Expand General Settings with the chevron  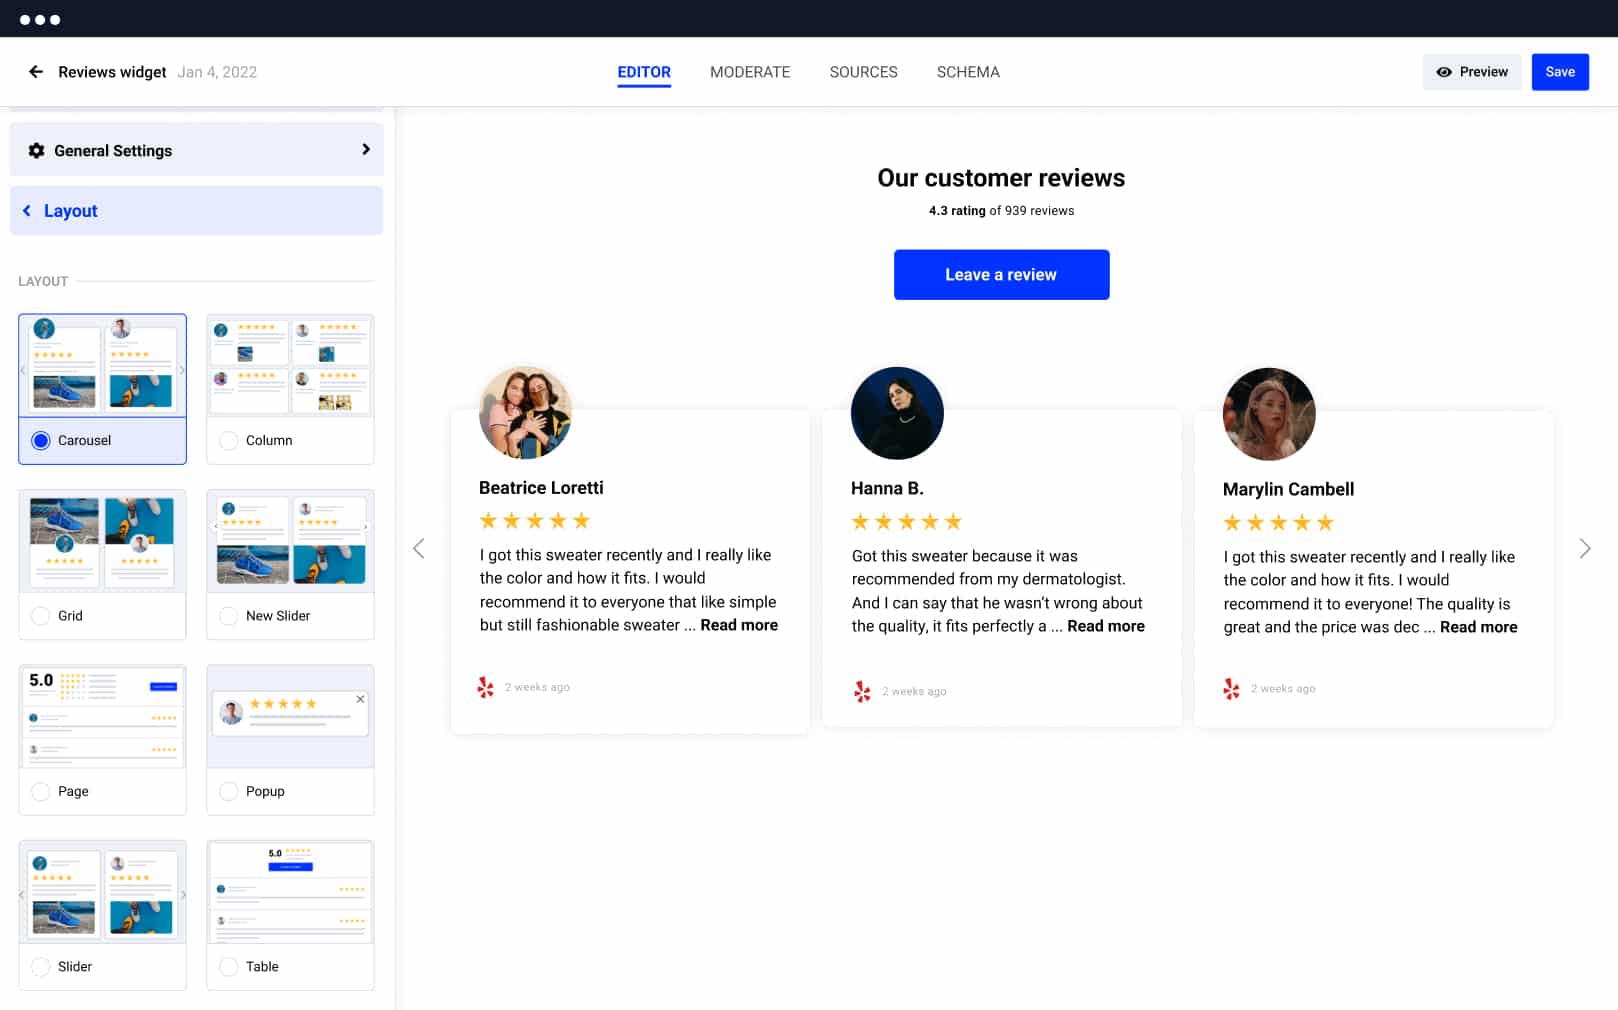[365, 150]
